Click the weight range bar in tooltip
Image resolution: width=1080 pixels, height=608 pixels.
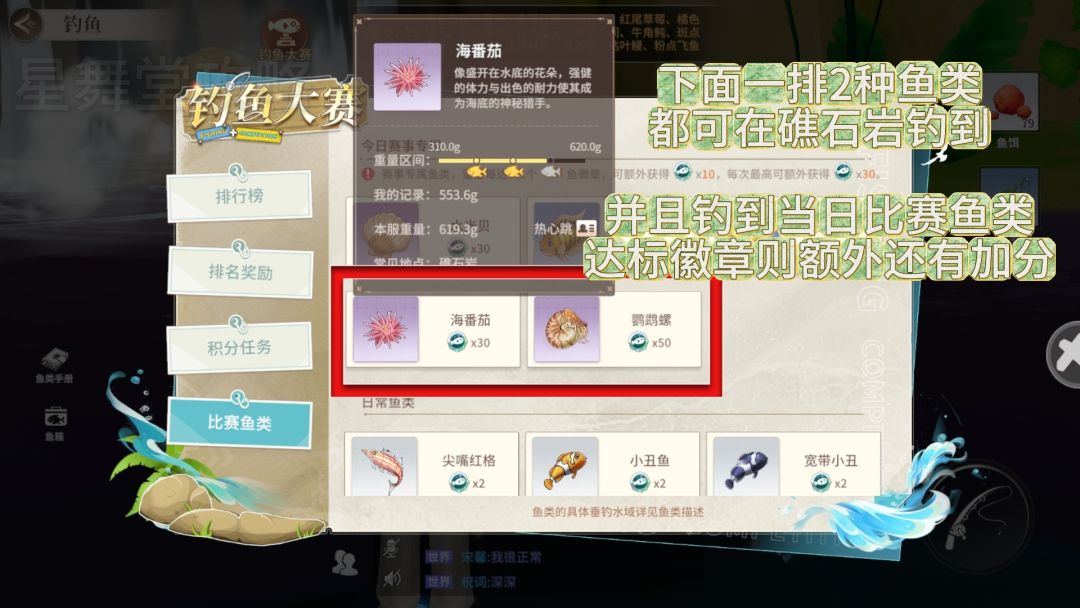pos(512,160)
